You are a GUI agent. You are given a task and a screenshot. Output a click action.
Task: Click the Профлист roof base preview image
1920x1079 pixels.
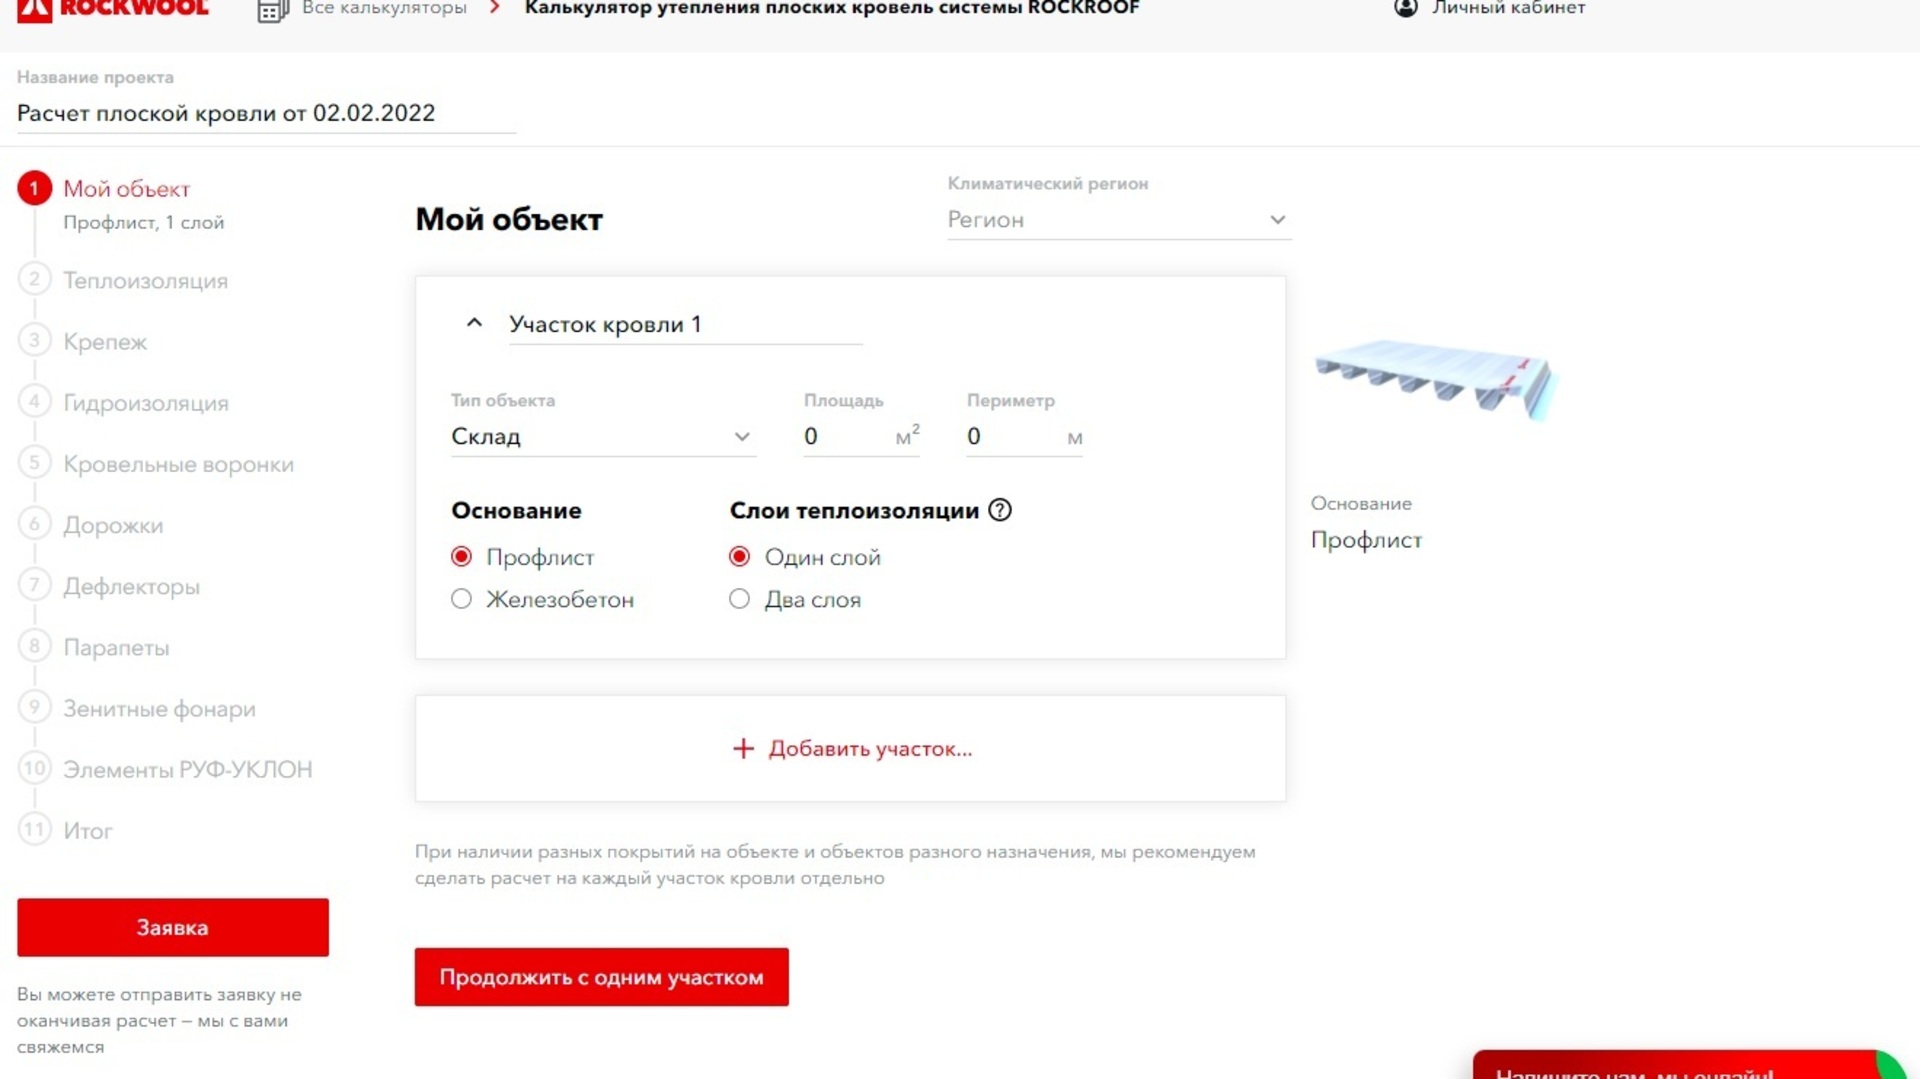point(1435,378)
